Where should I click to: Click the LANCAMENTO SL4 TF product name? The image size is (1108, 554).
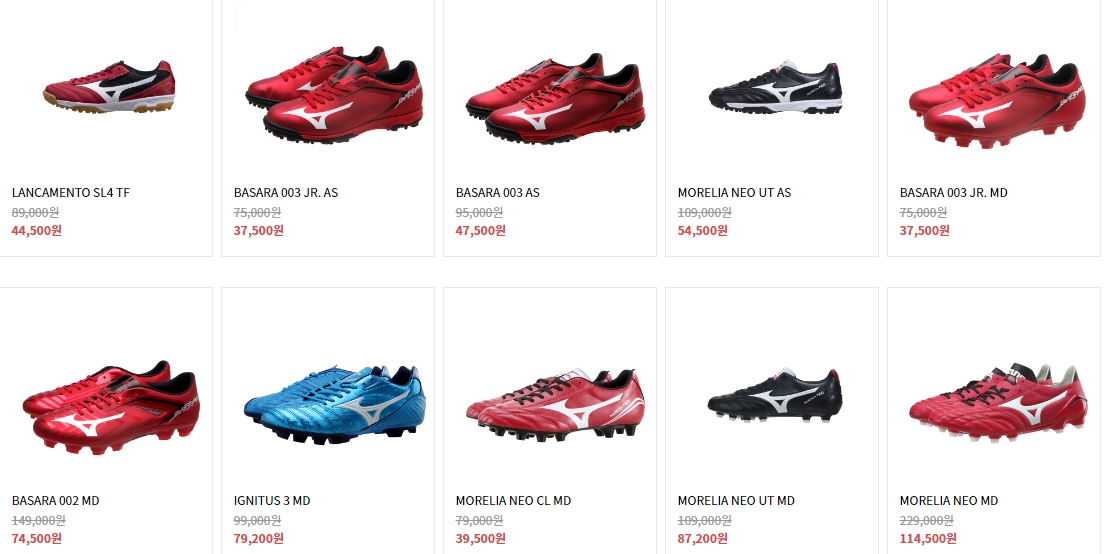[x=71, y=192]
